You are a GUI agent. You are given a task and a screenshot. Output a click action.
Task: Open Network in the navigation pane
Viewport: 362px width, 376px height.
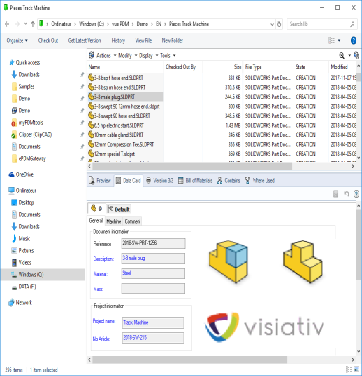tap(20, 303)
